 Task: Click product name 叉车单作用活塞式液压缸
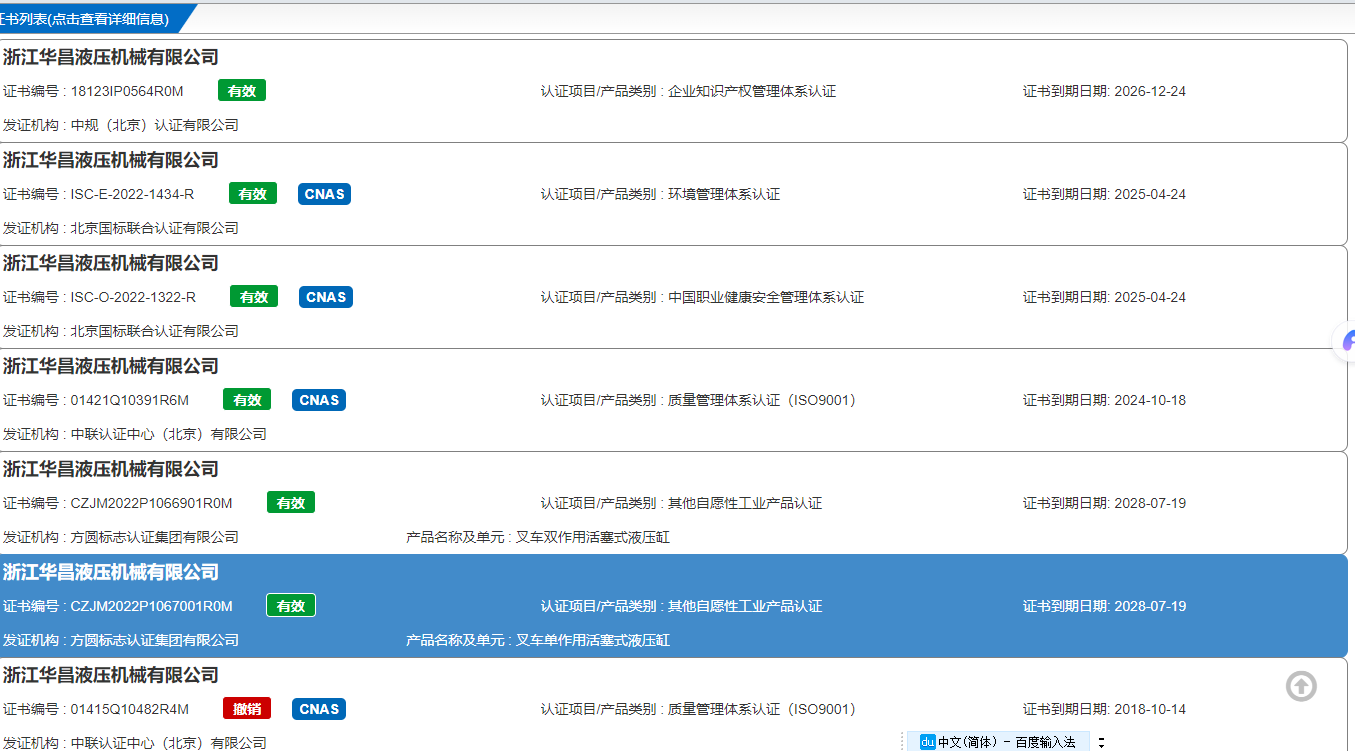coord(593,640)
